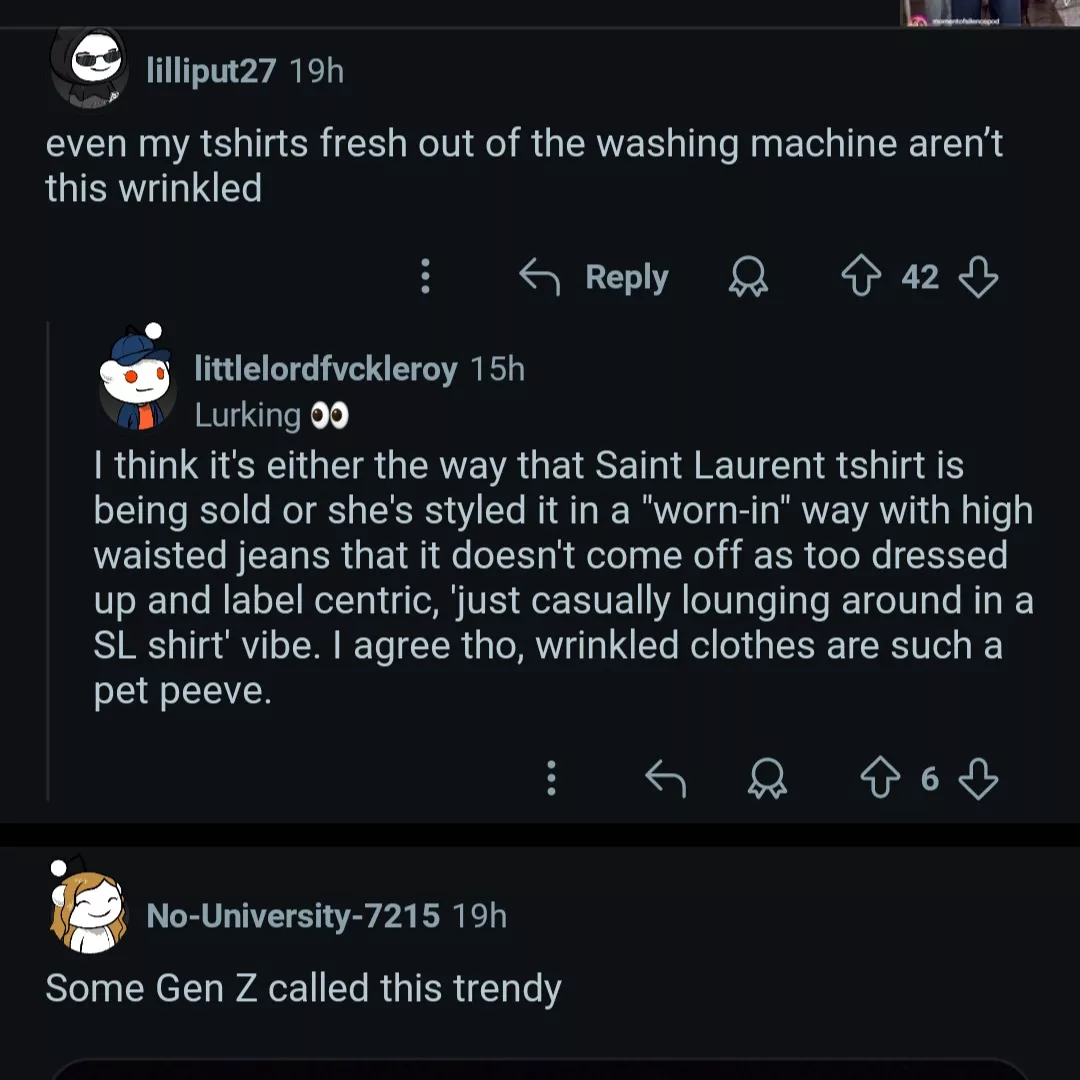Image resolution: width=1080 pixels, height=1080 pixels.
Task: Downvote lilliput27's comment
Action: (x=978, y=277)
